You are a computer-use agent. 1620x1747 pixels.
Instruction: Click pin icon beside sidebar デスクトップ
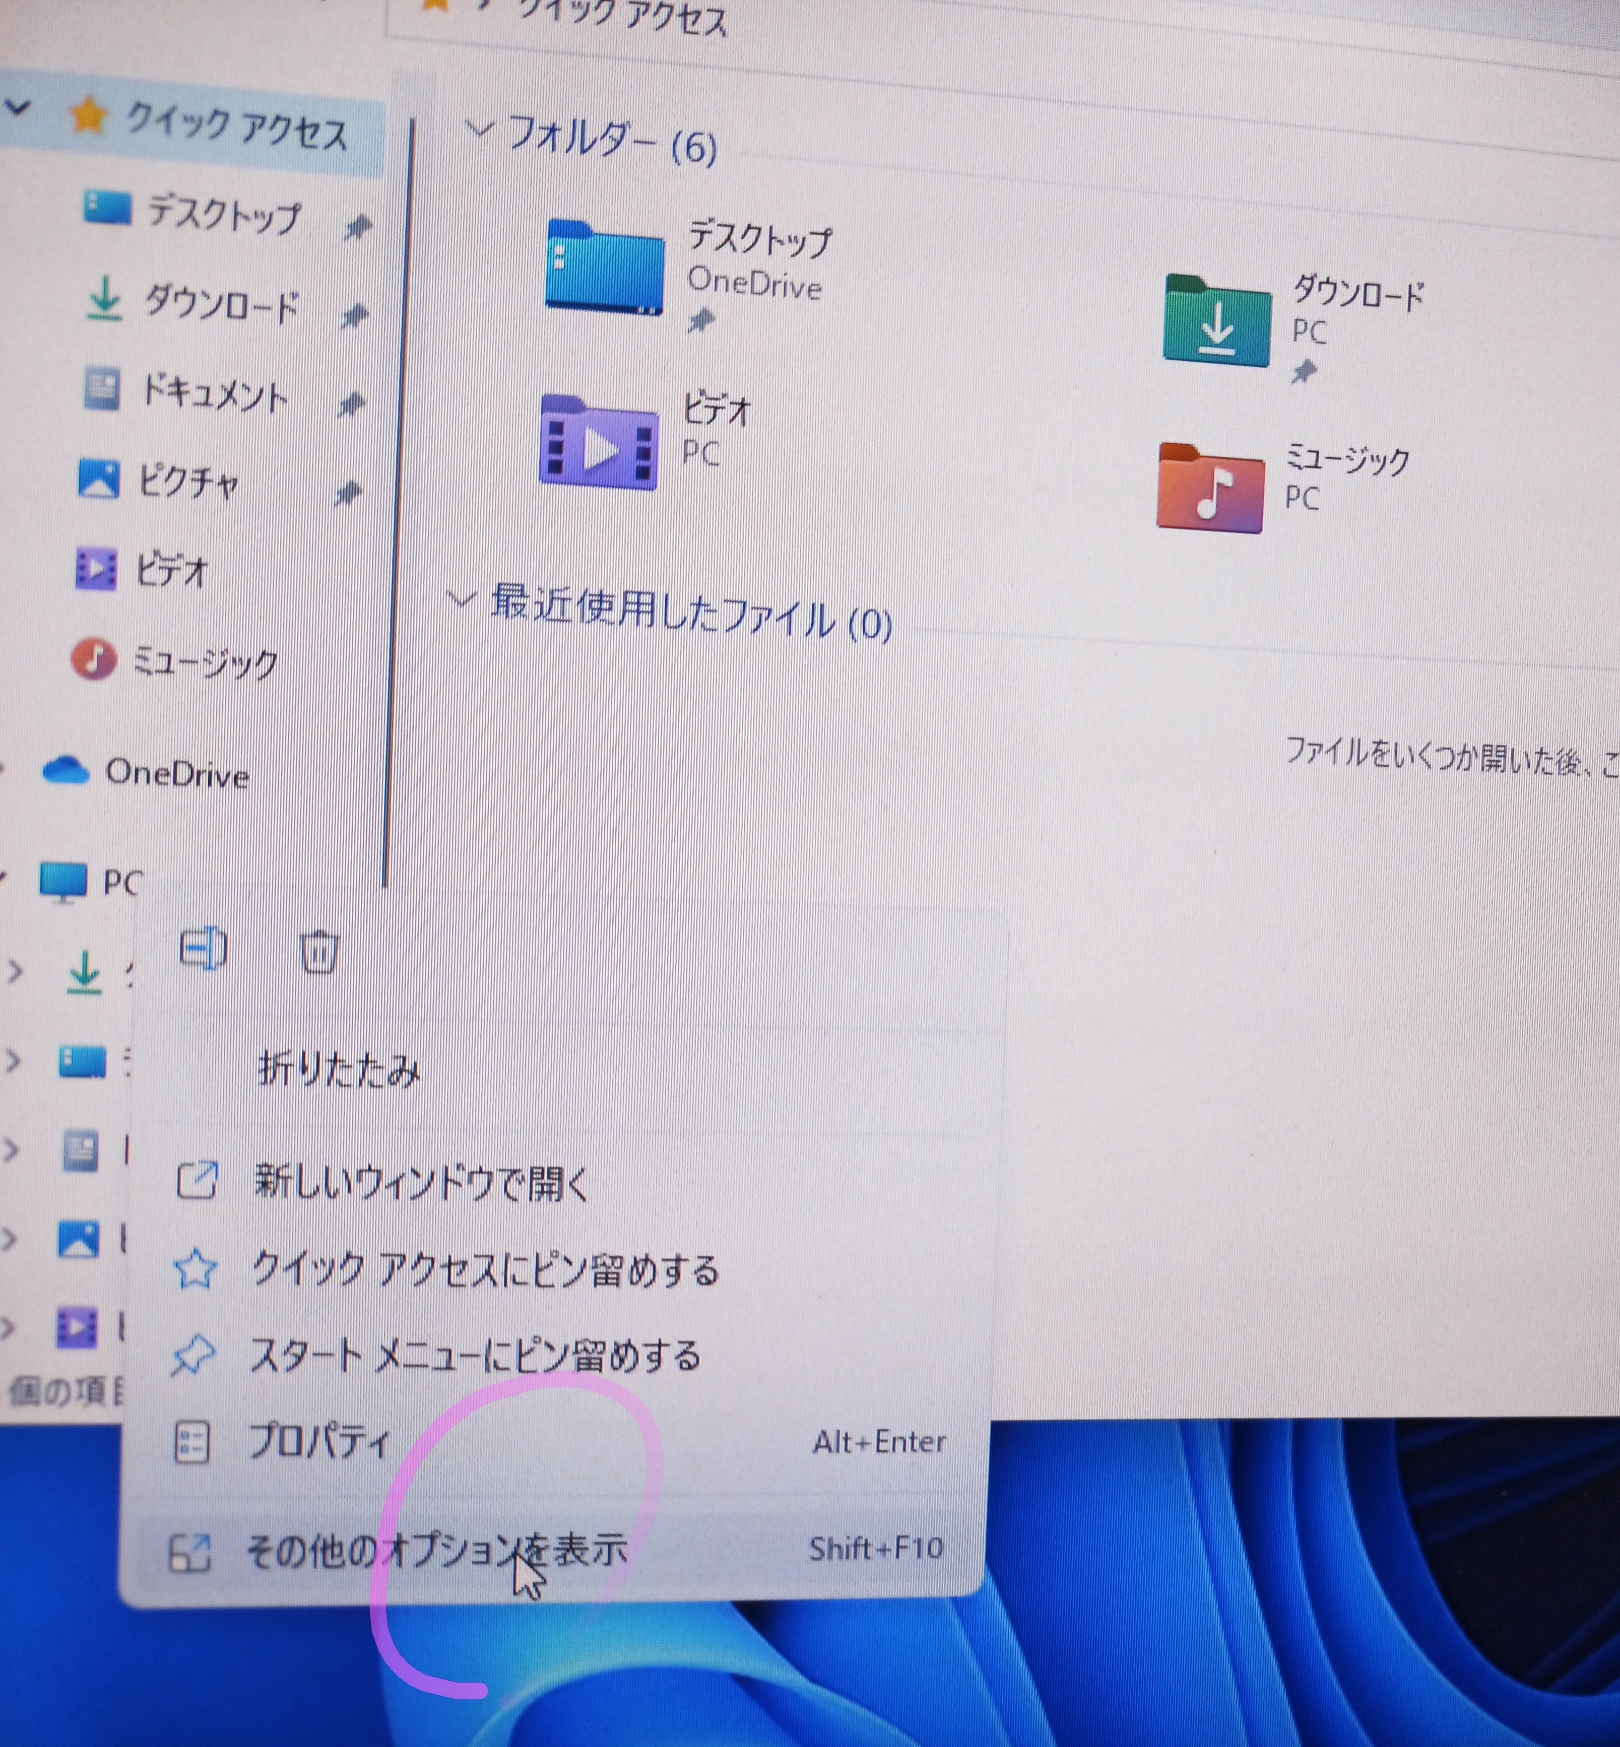tap(356, 229)
